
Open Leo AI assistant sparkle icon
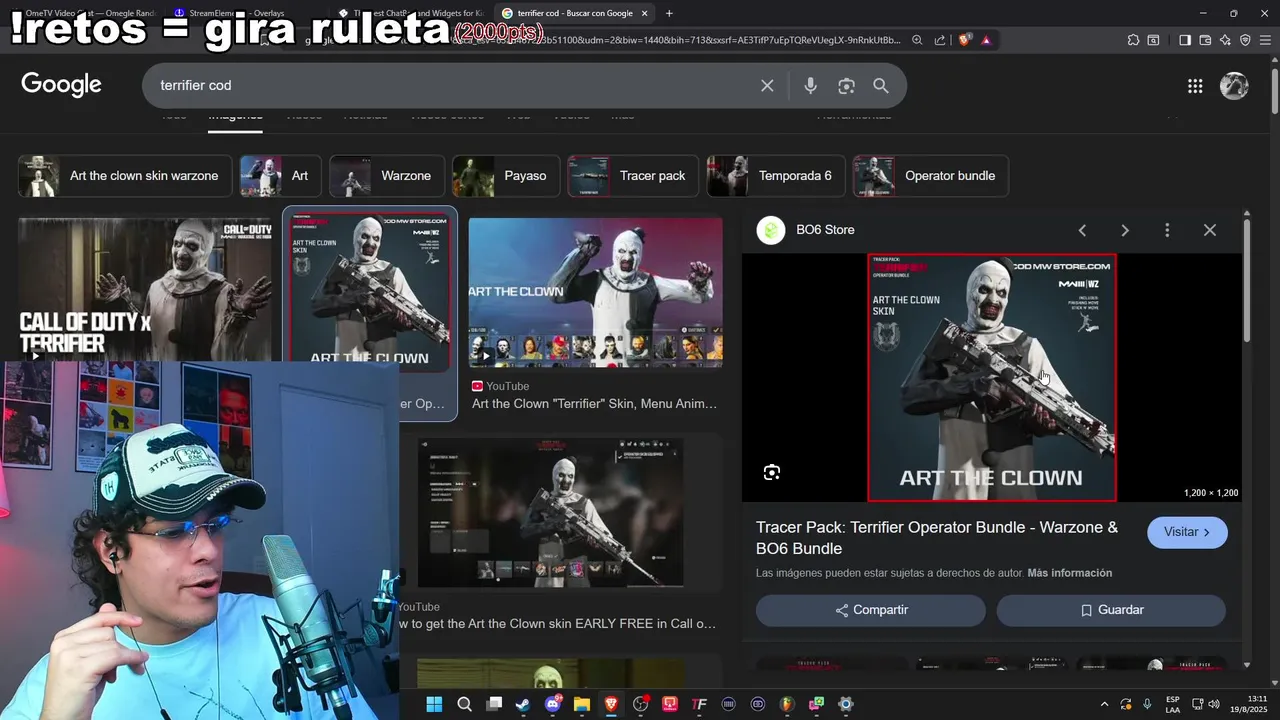[1225, 40]
